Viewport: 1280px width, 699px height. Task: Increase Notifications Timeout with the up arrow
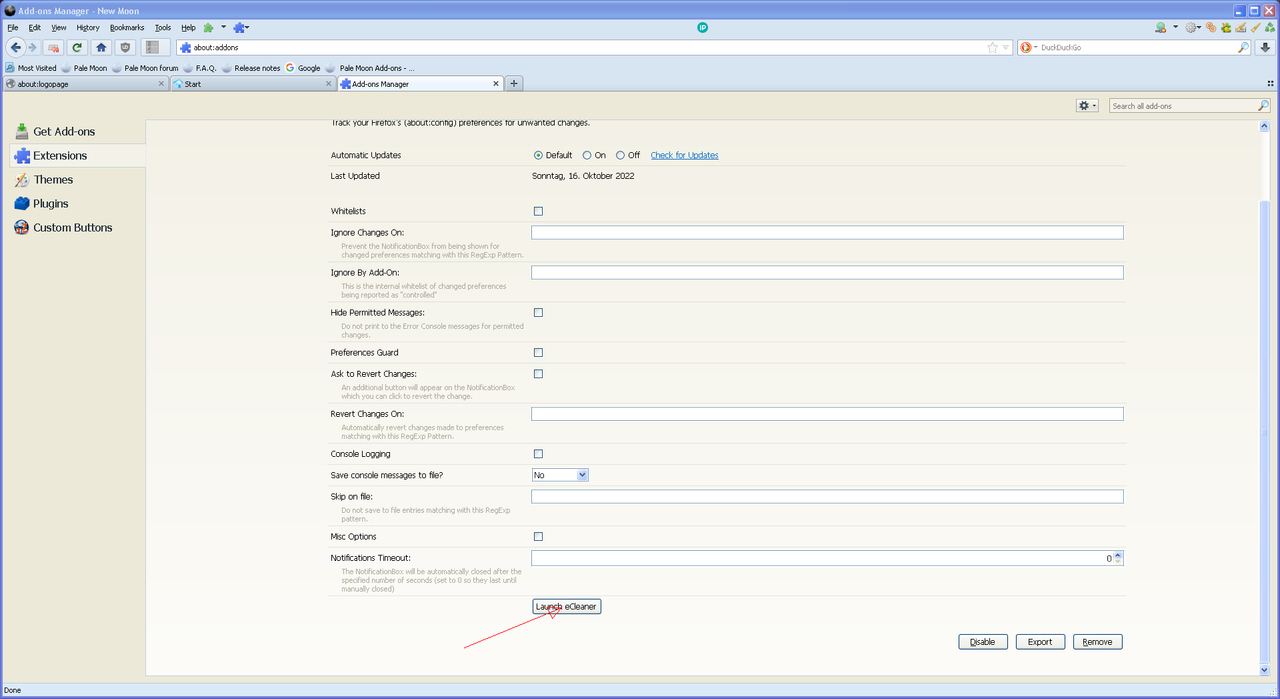pos(1118,554)
